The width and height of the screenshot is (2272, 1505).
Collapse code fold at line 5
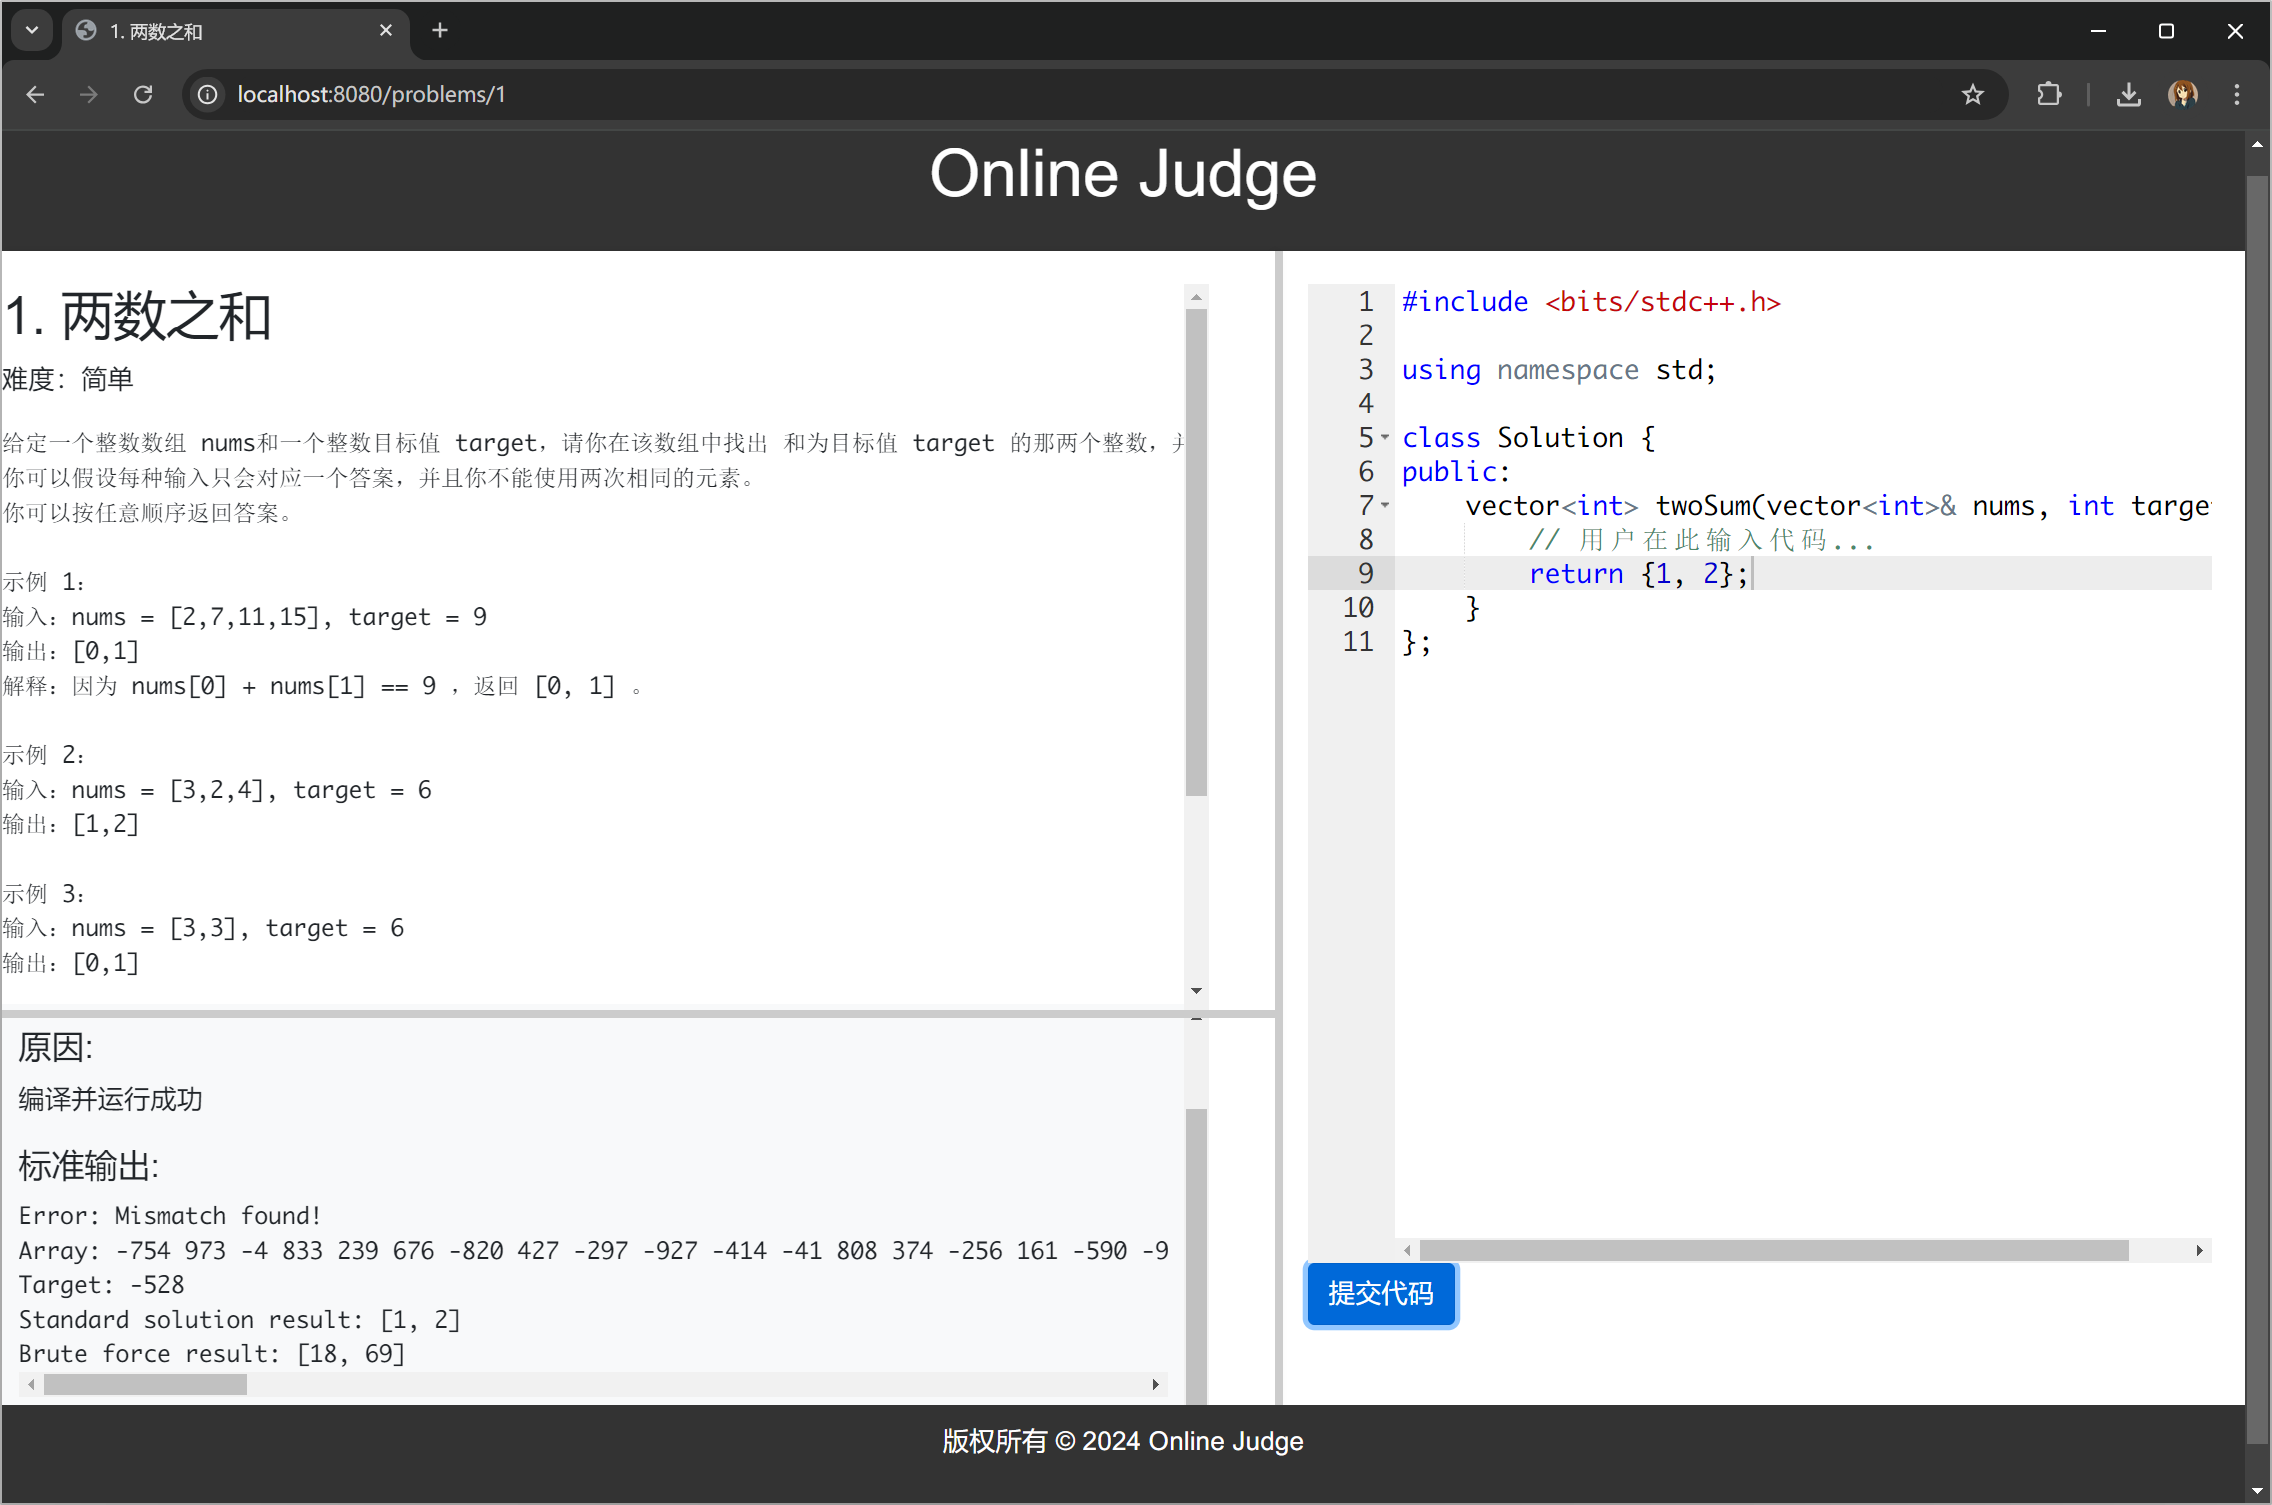click(x=1385, y=438)
